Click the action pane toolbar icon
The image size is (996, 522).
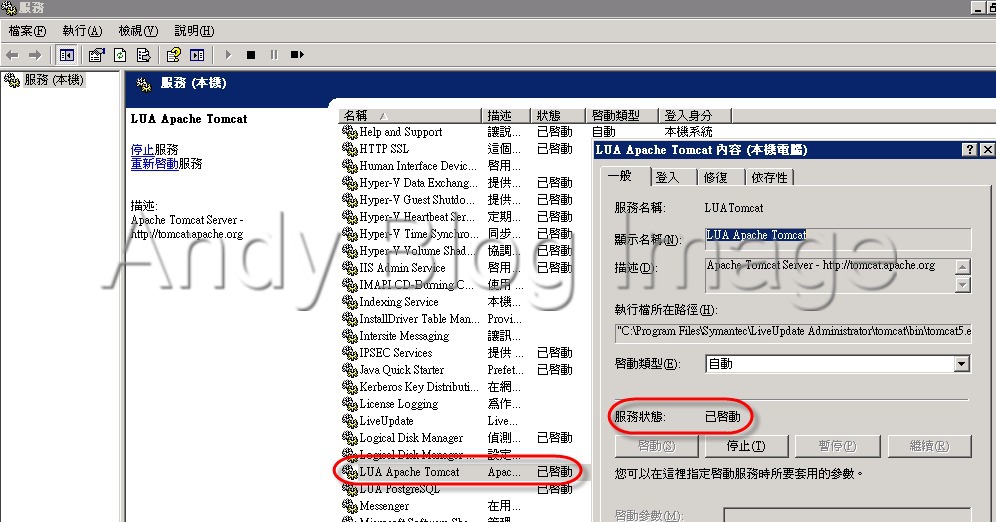(197, 55)
